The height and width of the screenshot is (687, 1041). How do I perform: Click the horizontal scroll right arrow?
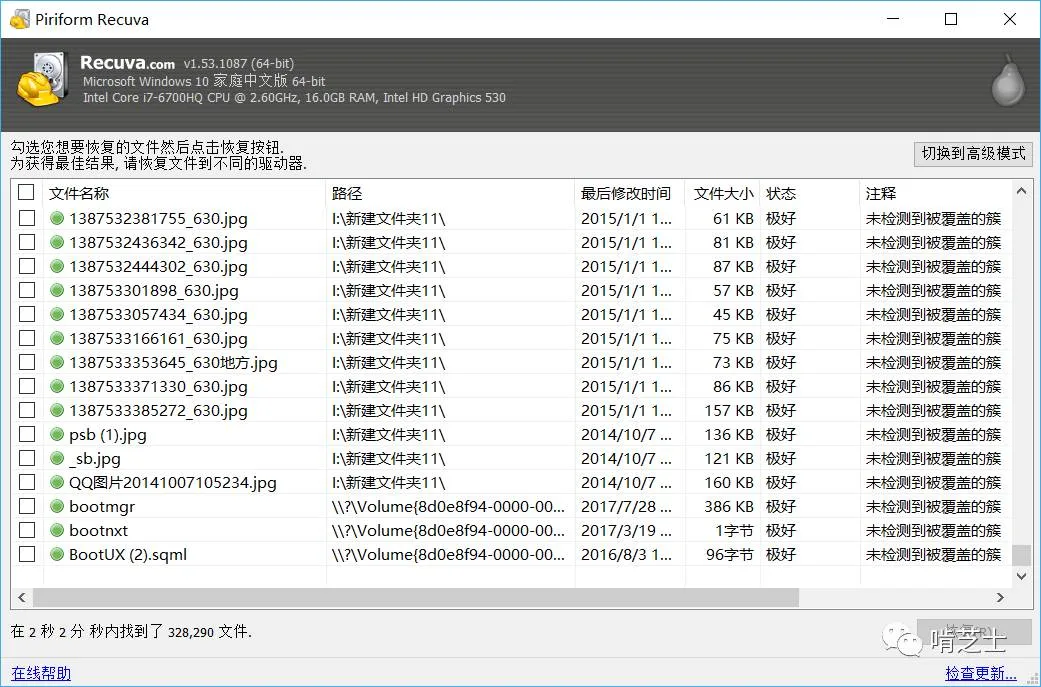(1000, 597)
